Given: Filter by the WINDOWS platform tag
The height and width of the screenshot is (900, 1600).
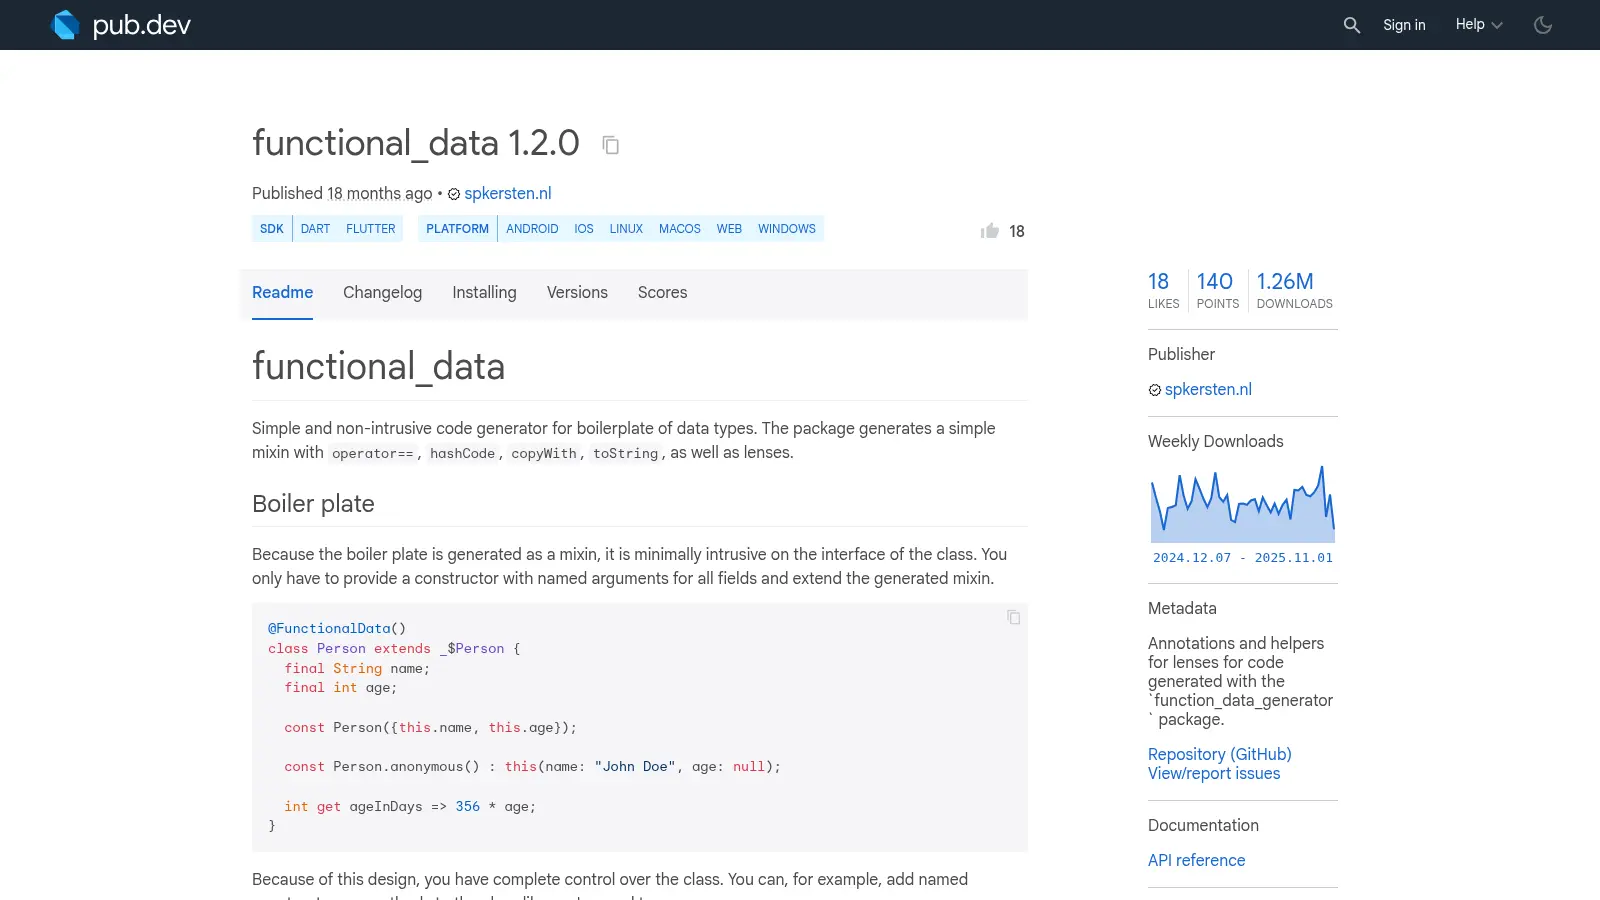Looking at the screenshot, I should [787, 229].
